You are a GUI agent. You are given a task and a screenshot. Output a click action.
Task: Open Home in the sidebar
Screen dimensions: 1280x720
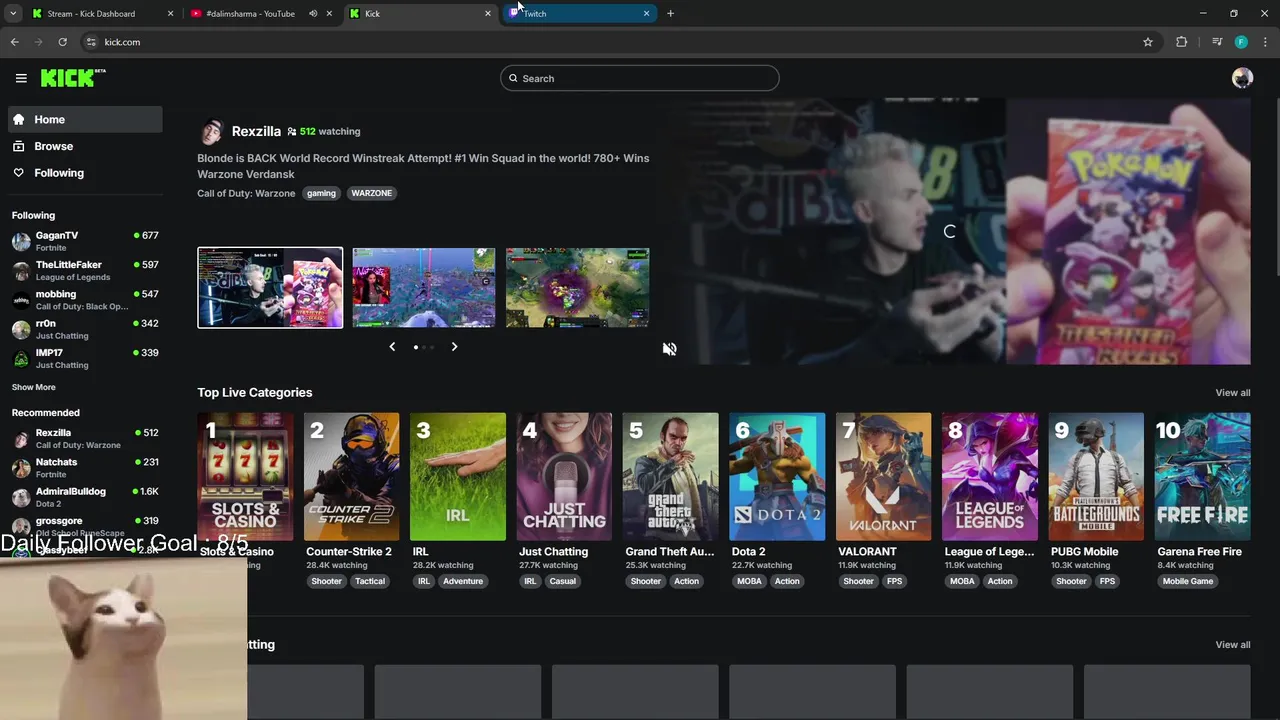85,119
